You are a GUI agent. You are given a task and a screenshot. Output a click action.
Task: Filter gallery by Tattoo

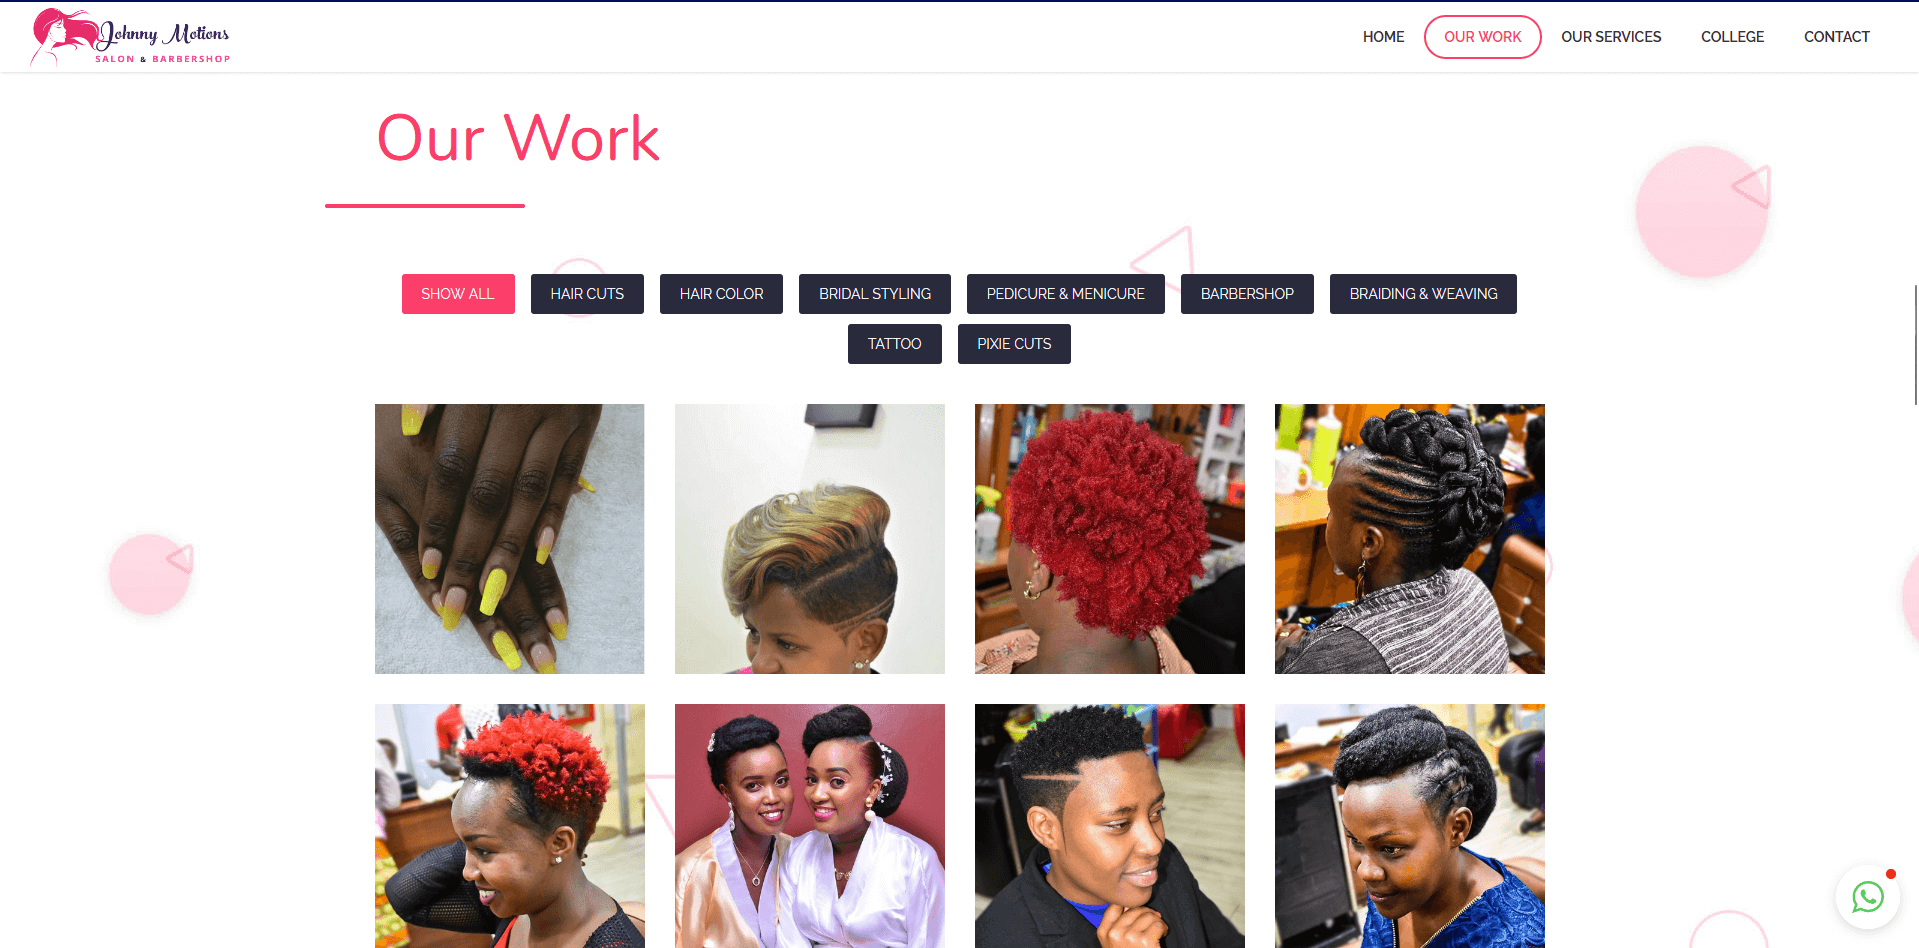click(x=895, y=344)
